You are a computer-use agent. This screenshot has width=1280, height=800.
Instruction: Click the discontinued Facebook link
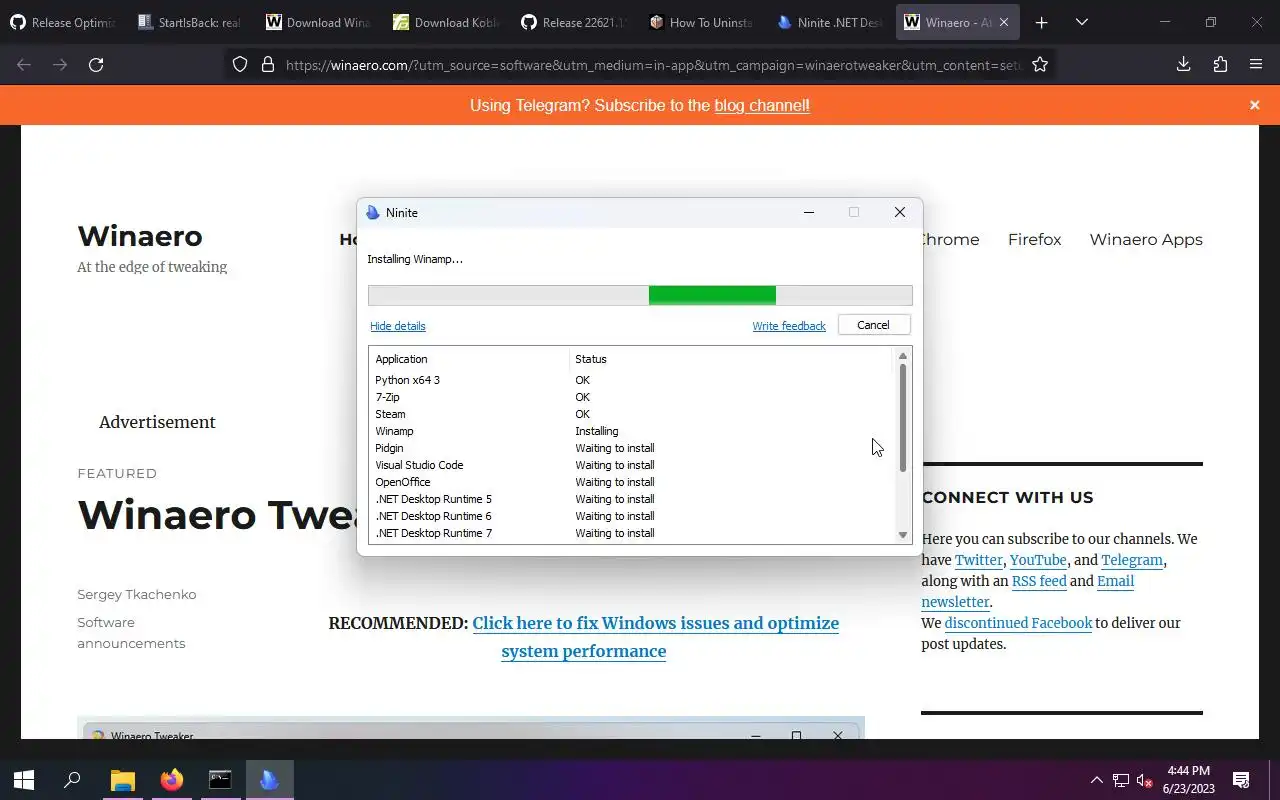(x=1018, y=623)
